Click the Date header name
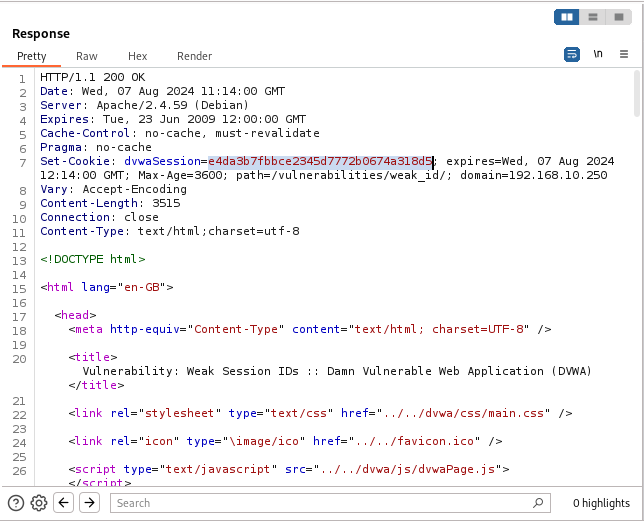Screen dimensions: 644x521 tap(54, 91)
